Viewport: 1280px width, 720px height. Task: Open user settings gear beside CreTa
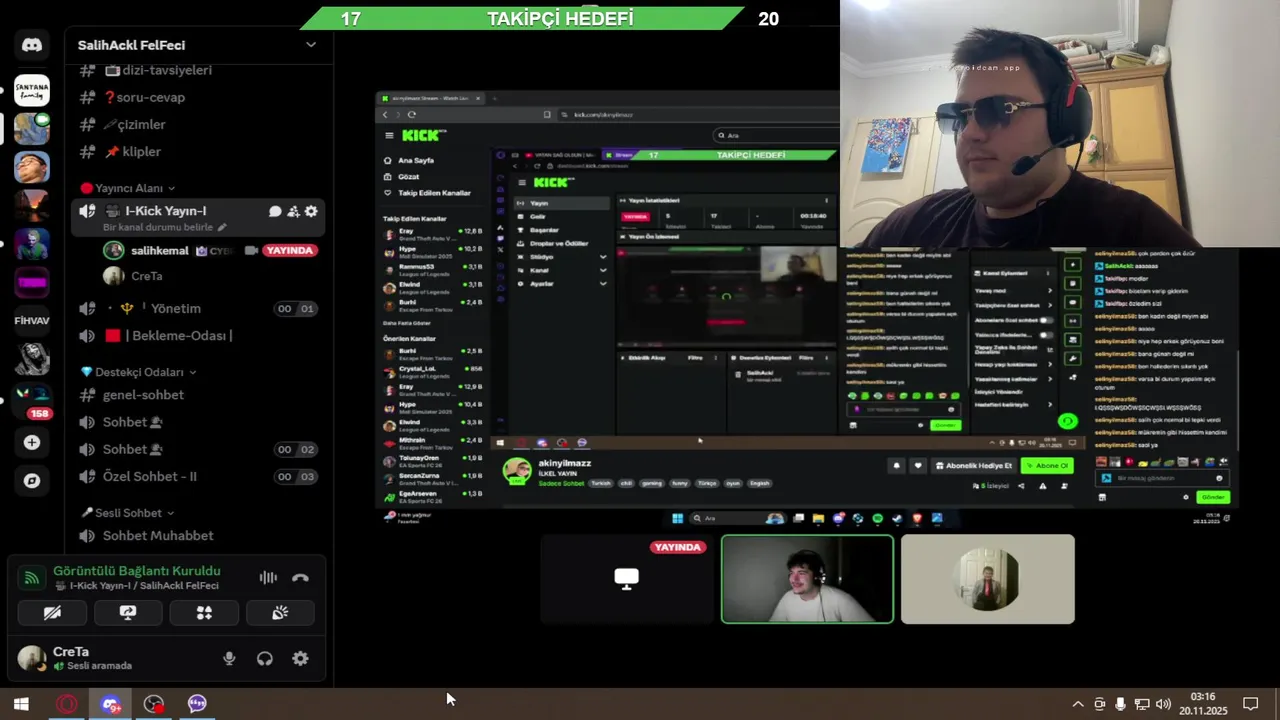[300, 658]
